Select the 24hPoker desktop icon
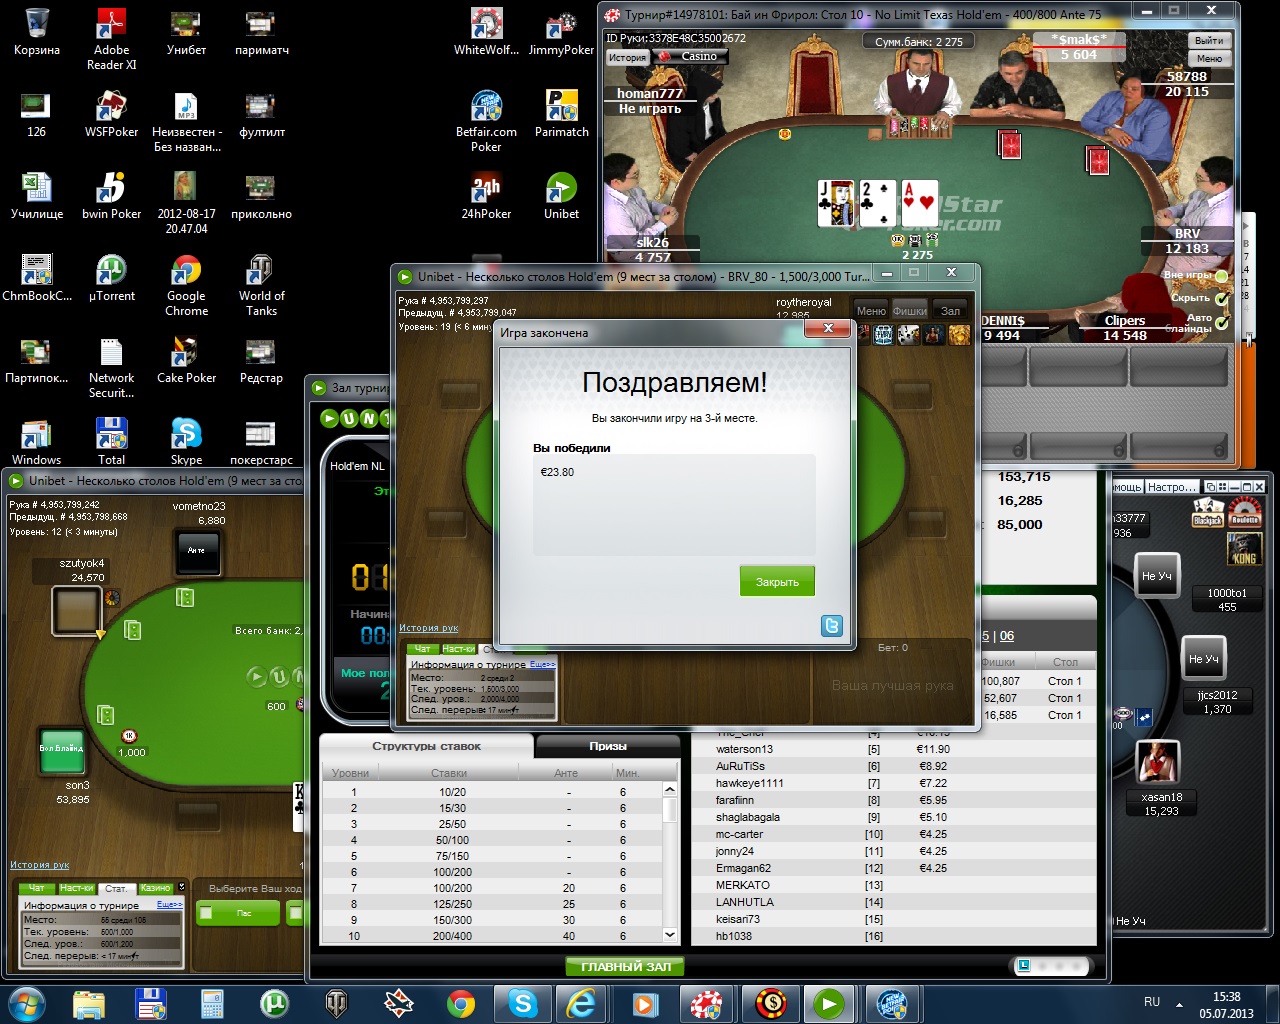This screenshot has height=1024, width=1280. [x=486, y=196]
